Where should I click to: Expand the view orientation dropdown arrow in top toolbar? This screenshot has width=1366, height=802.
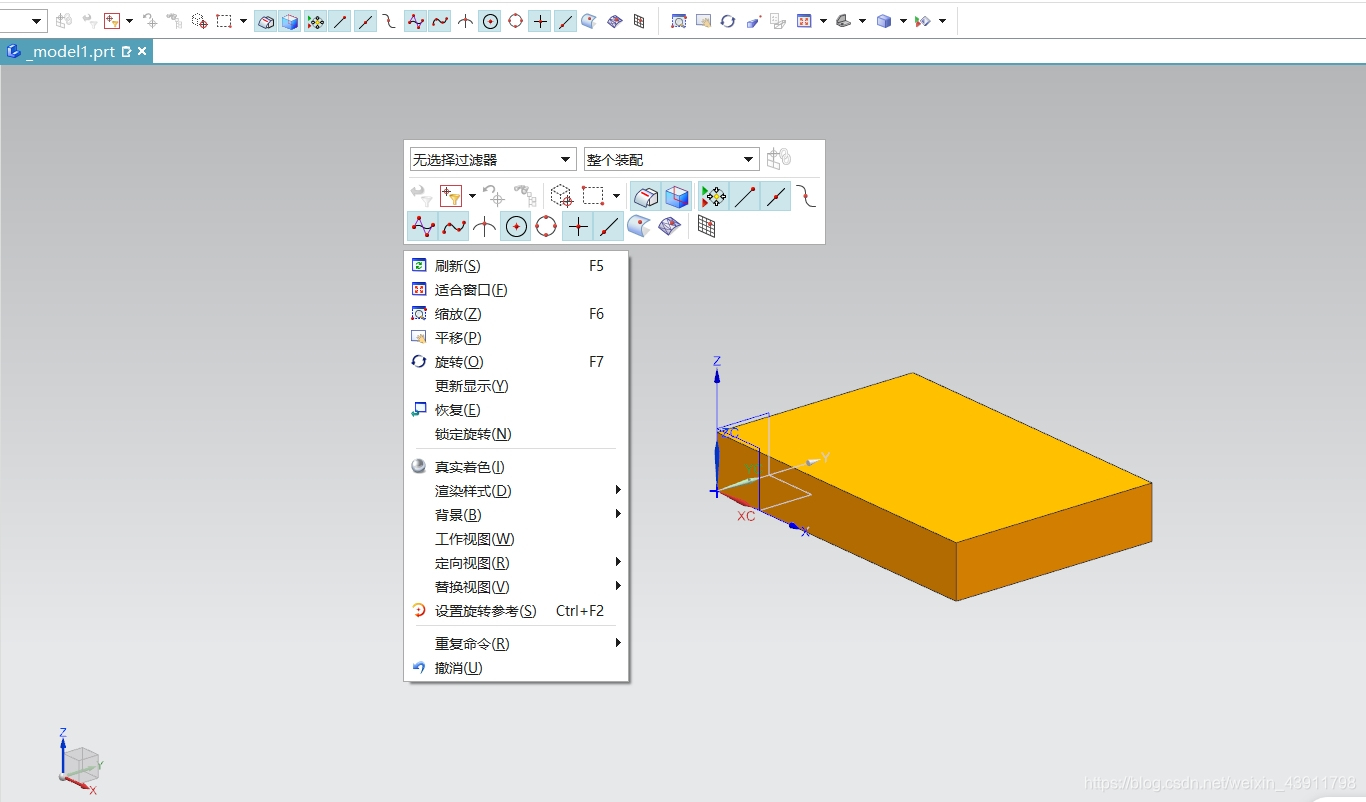(862, 20)
